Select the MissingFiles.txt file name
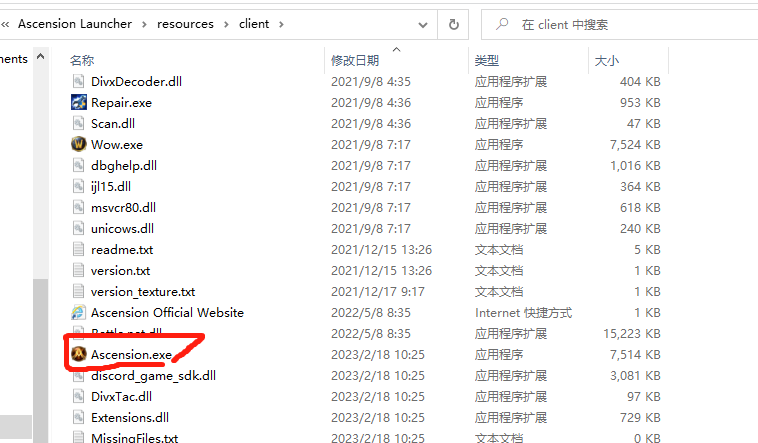The width and height of the screenshot is (758, 443). click(x=134, y=438)
